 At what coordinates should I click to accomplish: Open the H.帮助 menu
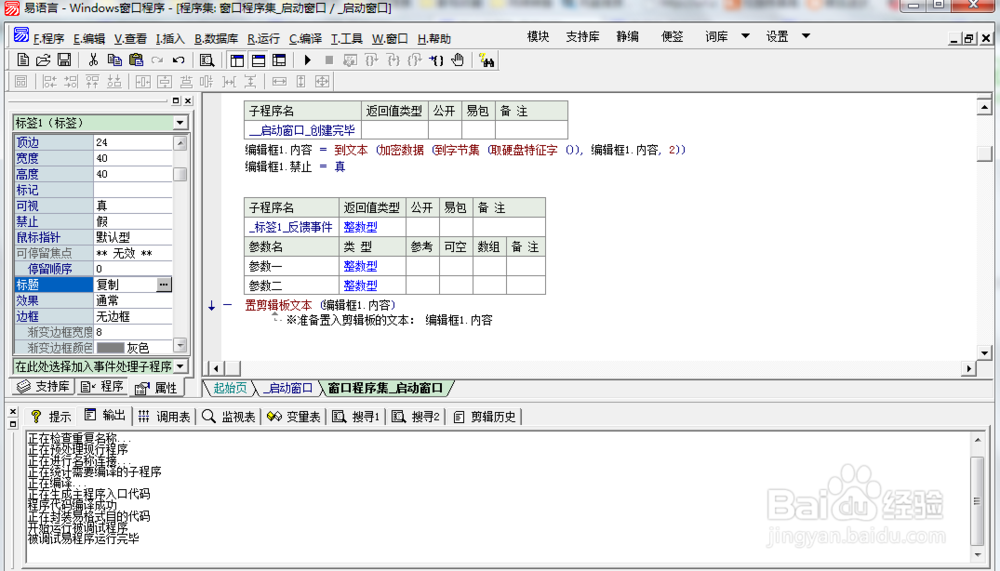click(x=434, y=38)
